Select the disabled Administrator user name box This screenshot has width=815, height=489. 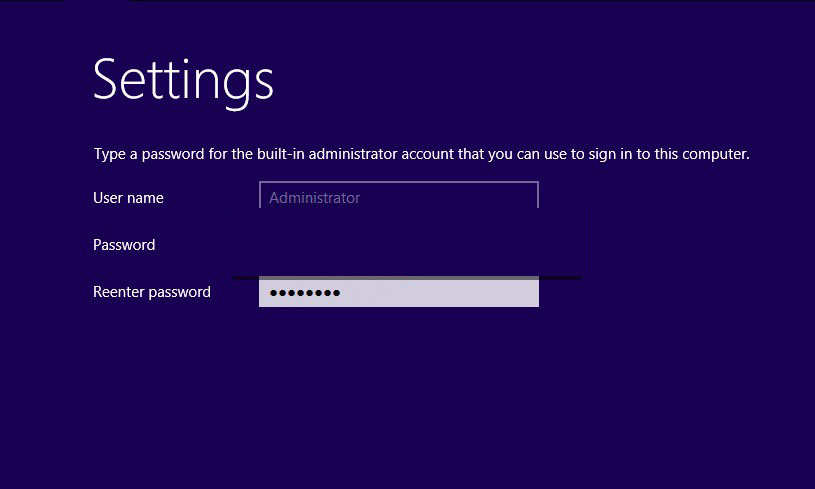(x=399, y=195)
